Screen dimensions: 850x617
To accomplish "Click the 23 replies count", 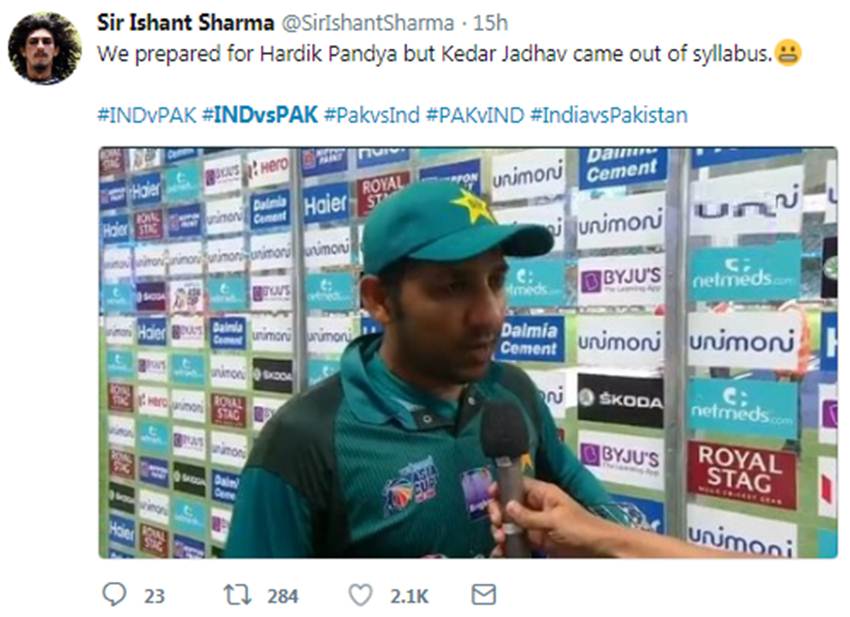I will click(x=154, y=596).
